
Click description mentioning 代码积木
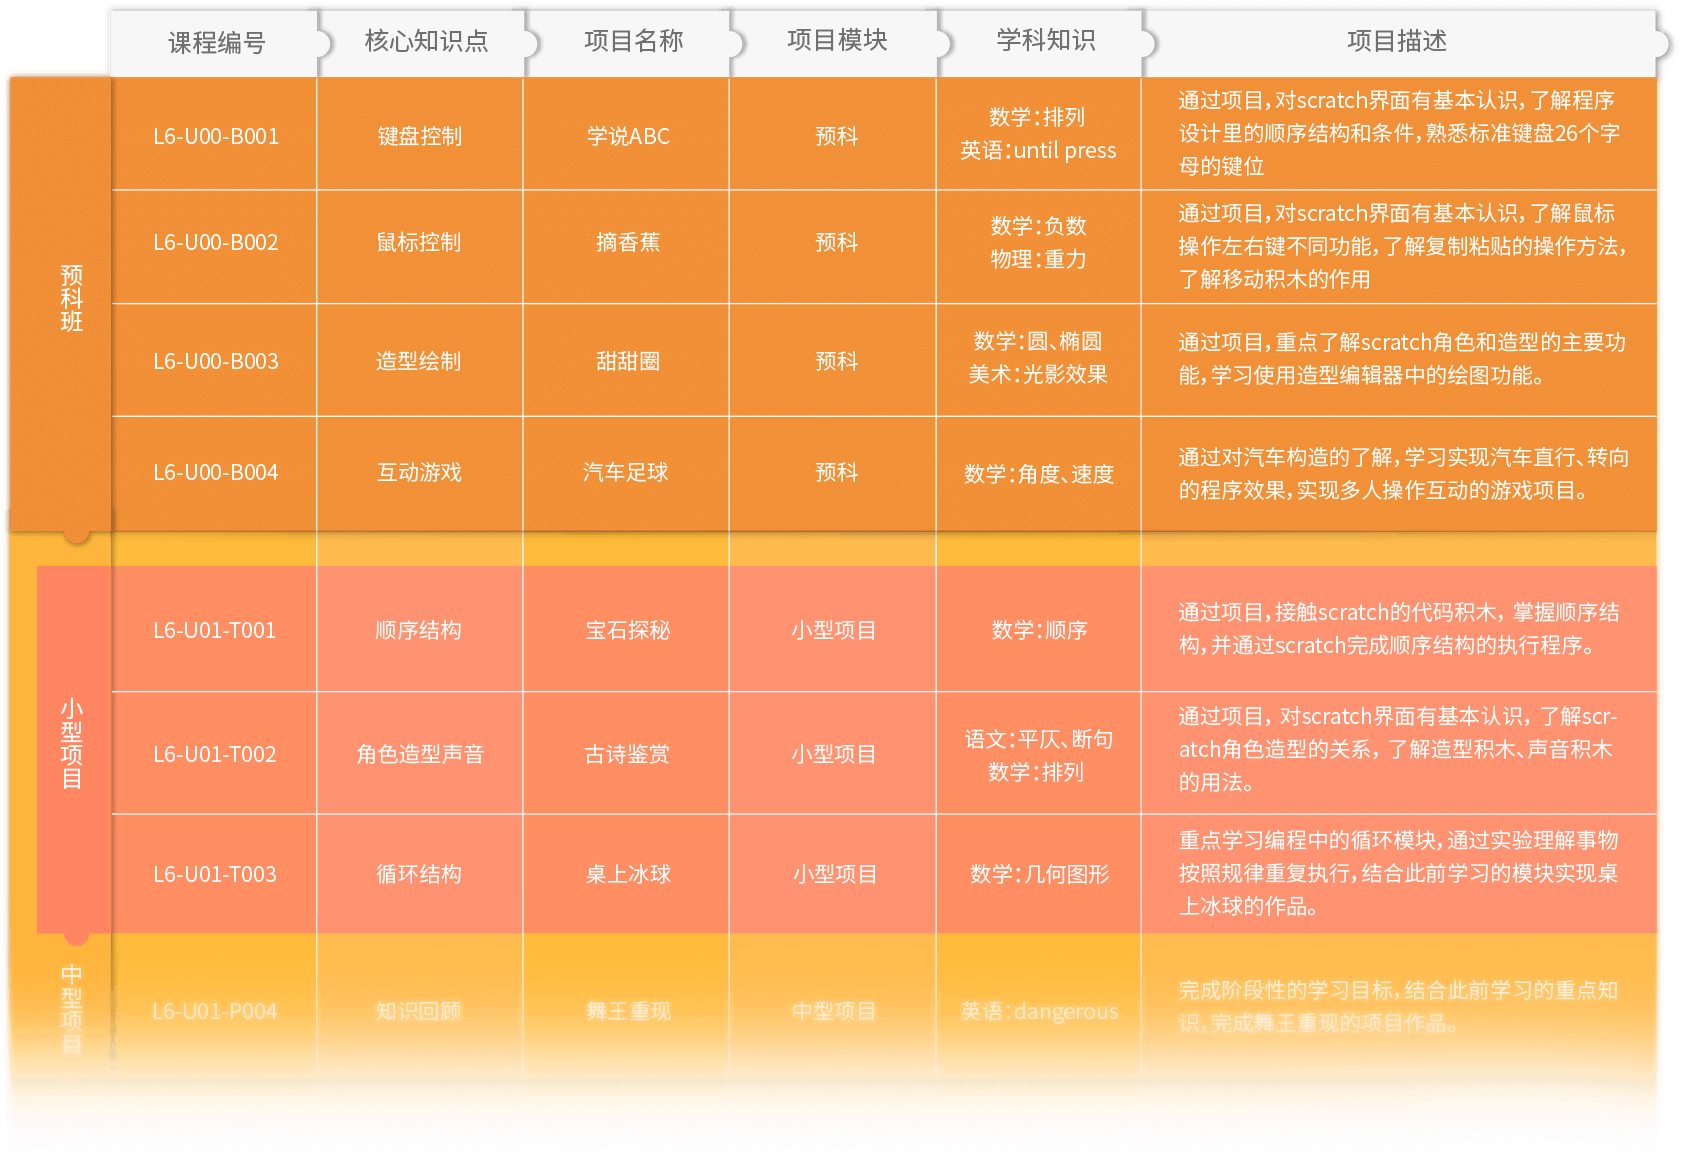[x=1398, y=629]
